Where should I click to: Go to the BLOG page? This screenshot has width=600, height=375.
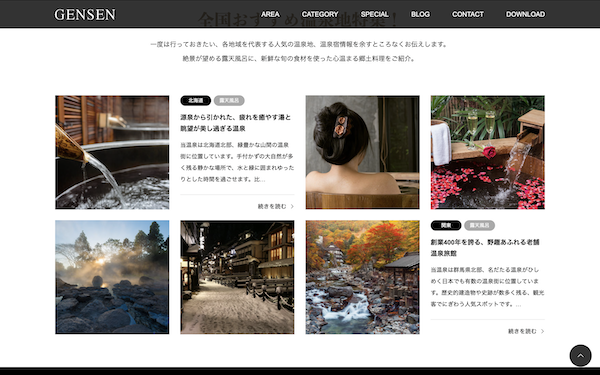pyautogui.click(x=420, y=14)
